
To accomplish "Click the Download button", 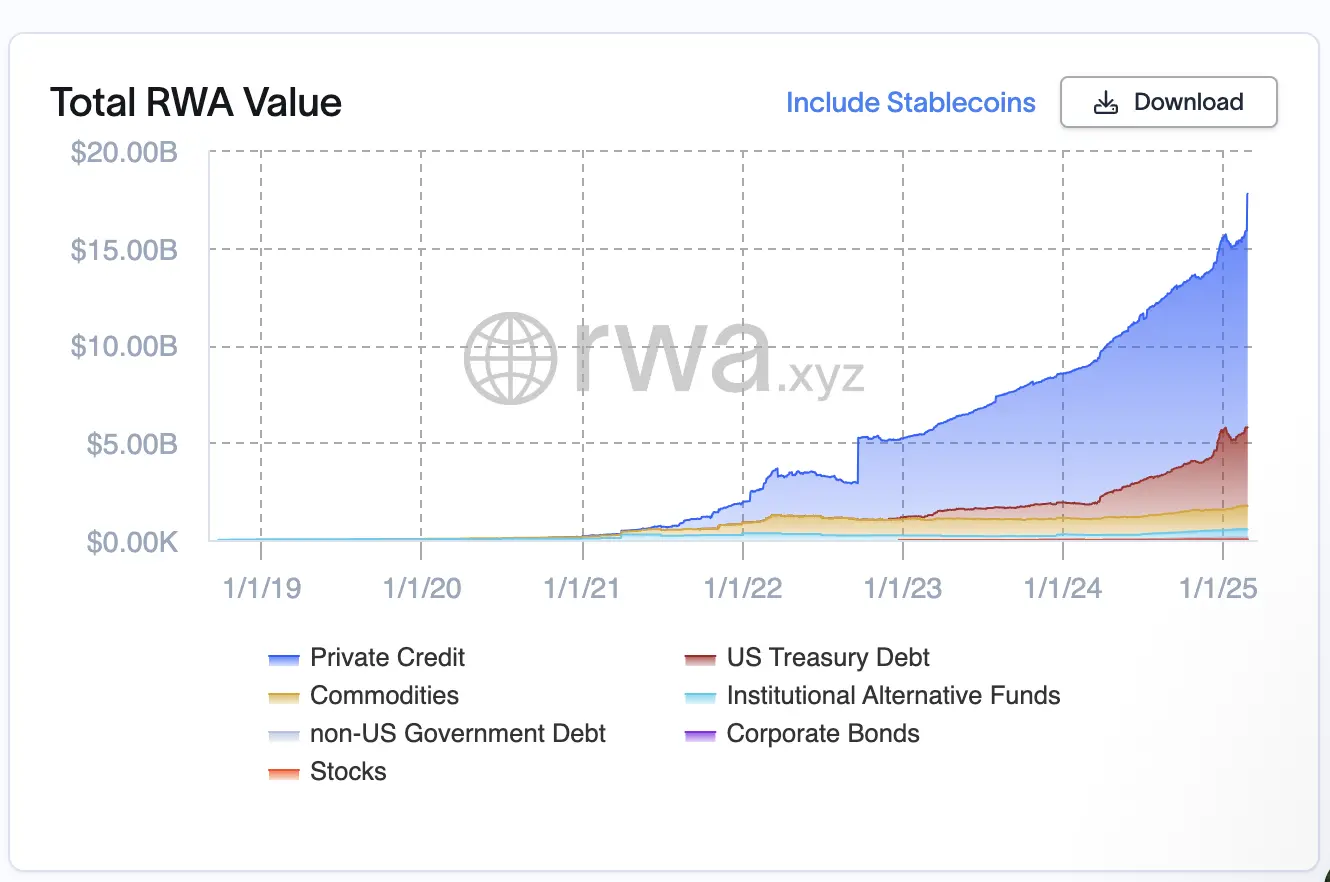I will pos(1168,102).
